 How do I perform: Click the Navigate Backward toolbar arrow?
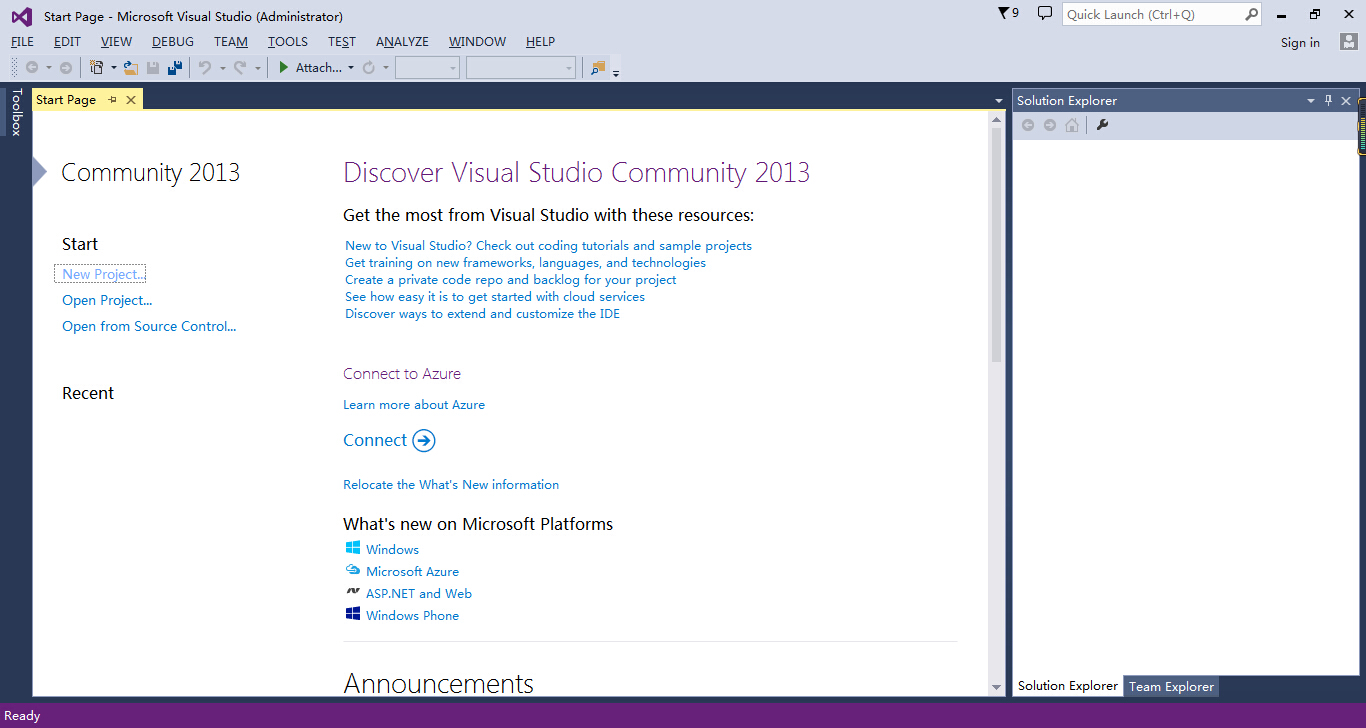(32, 68)
